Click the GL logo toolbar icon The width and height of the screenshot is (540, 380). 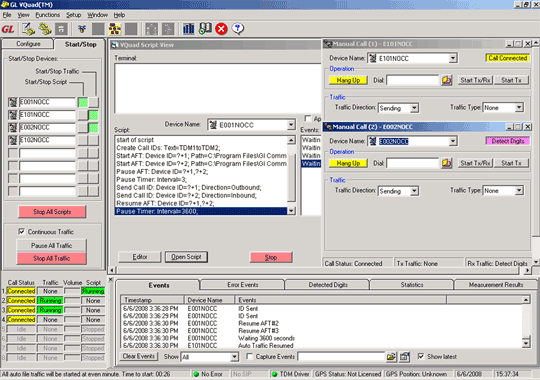click(8, 29)
